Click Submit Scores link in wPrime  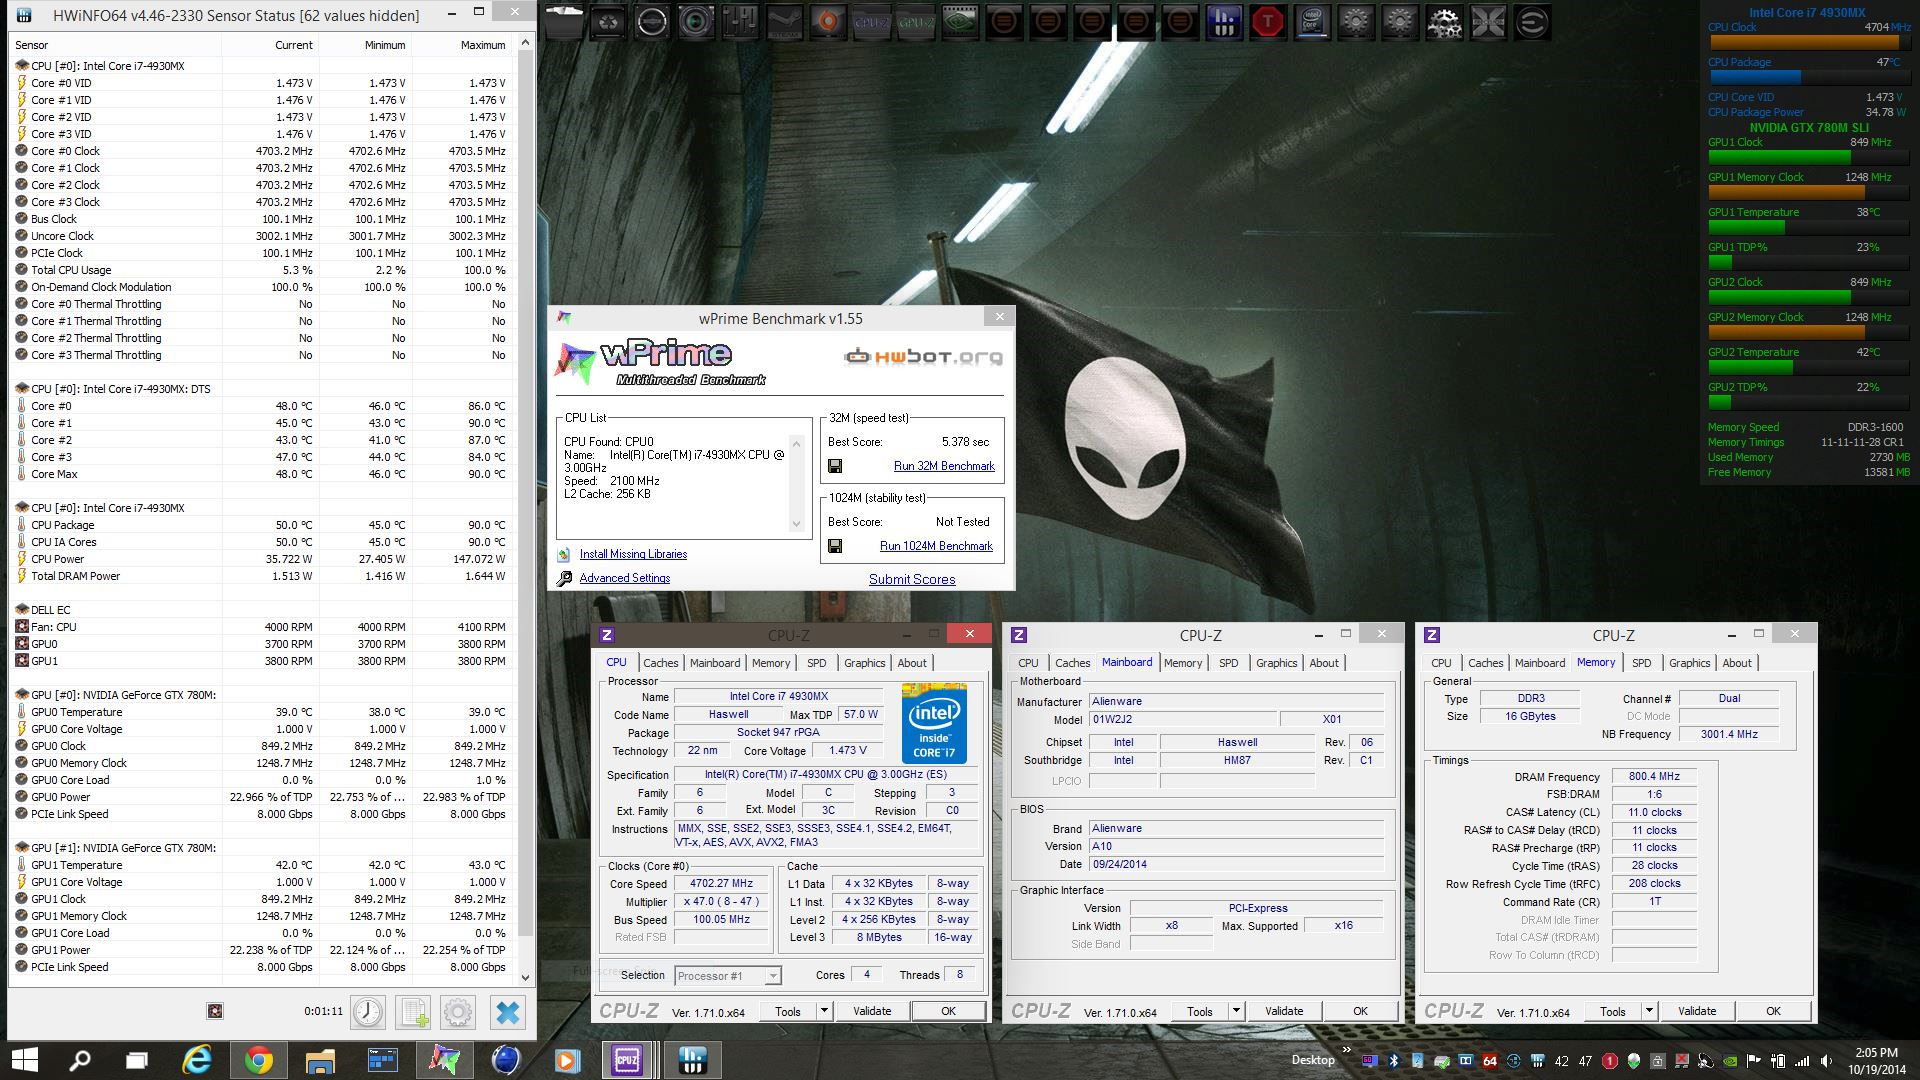[912, 579]
